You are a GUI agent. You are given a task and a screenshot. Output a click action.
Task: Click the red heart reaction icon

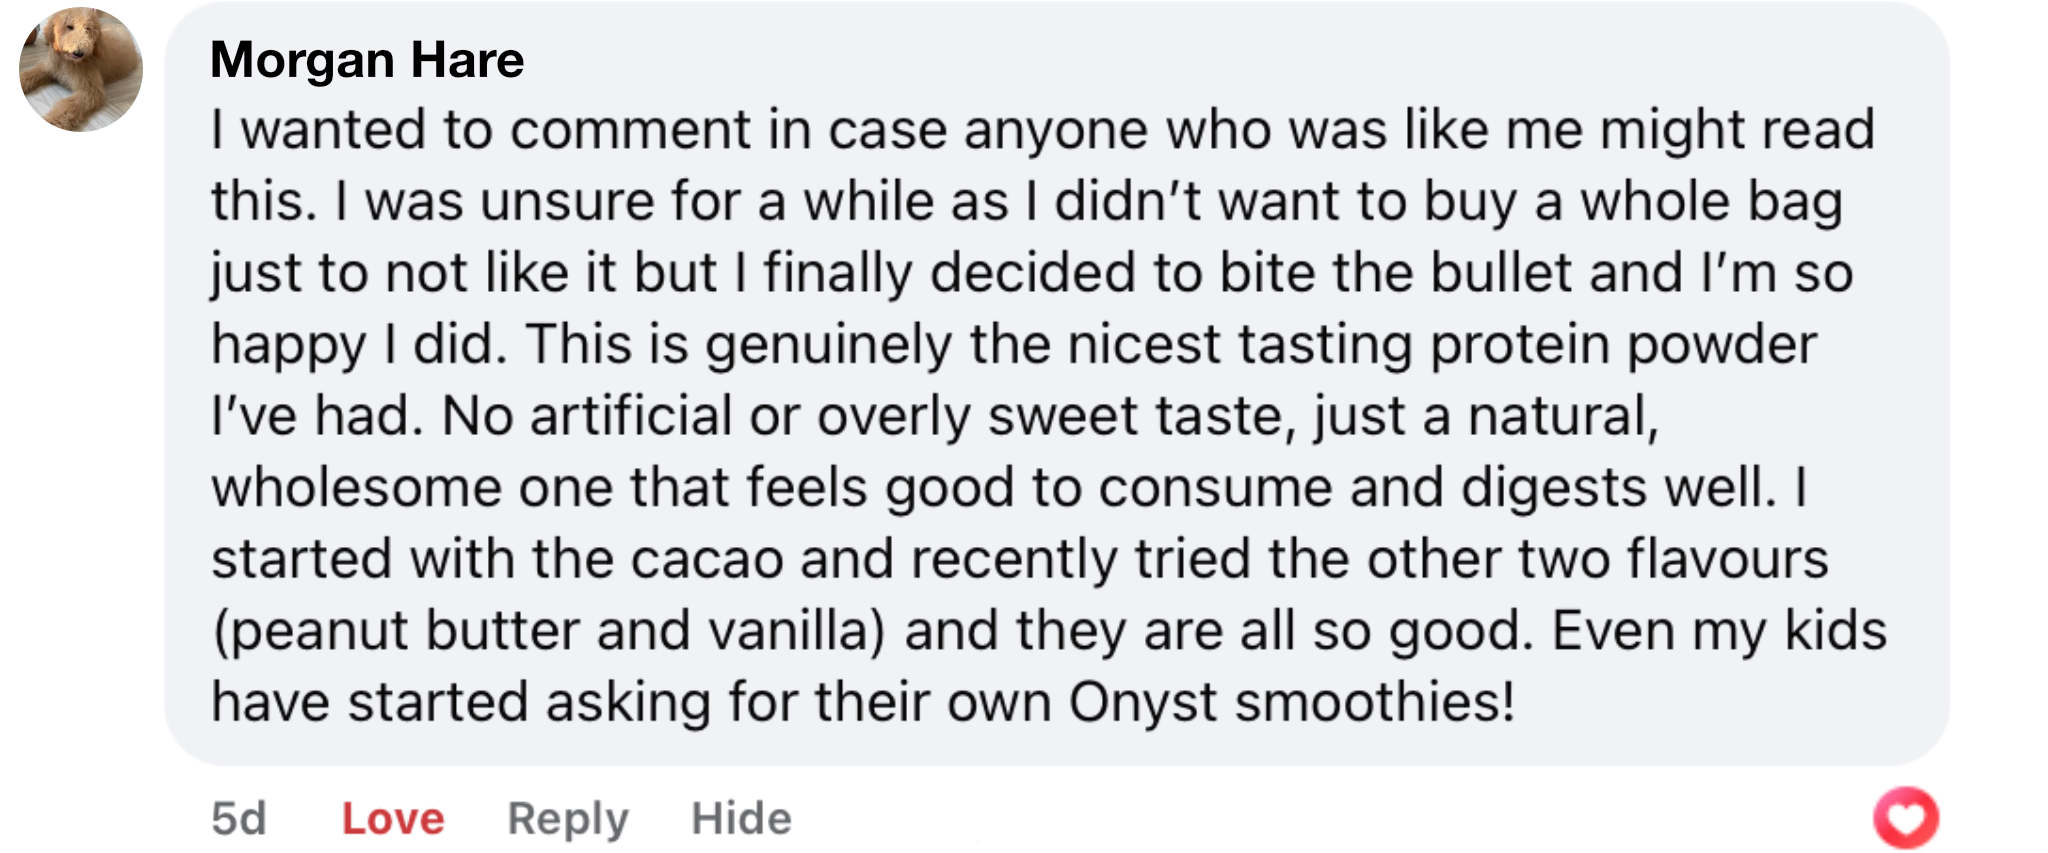click(x=1905, y=818)
